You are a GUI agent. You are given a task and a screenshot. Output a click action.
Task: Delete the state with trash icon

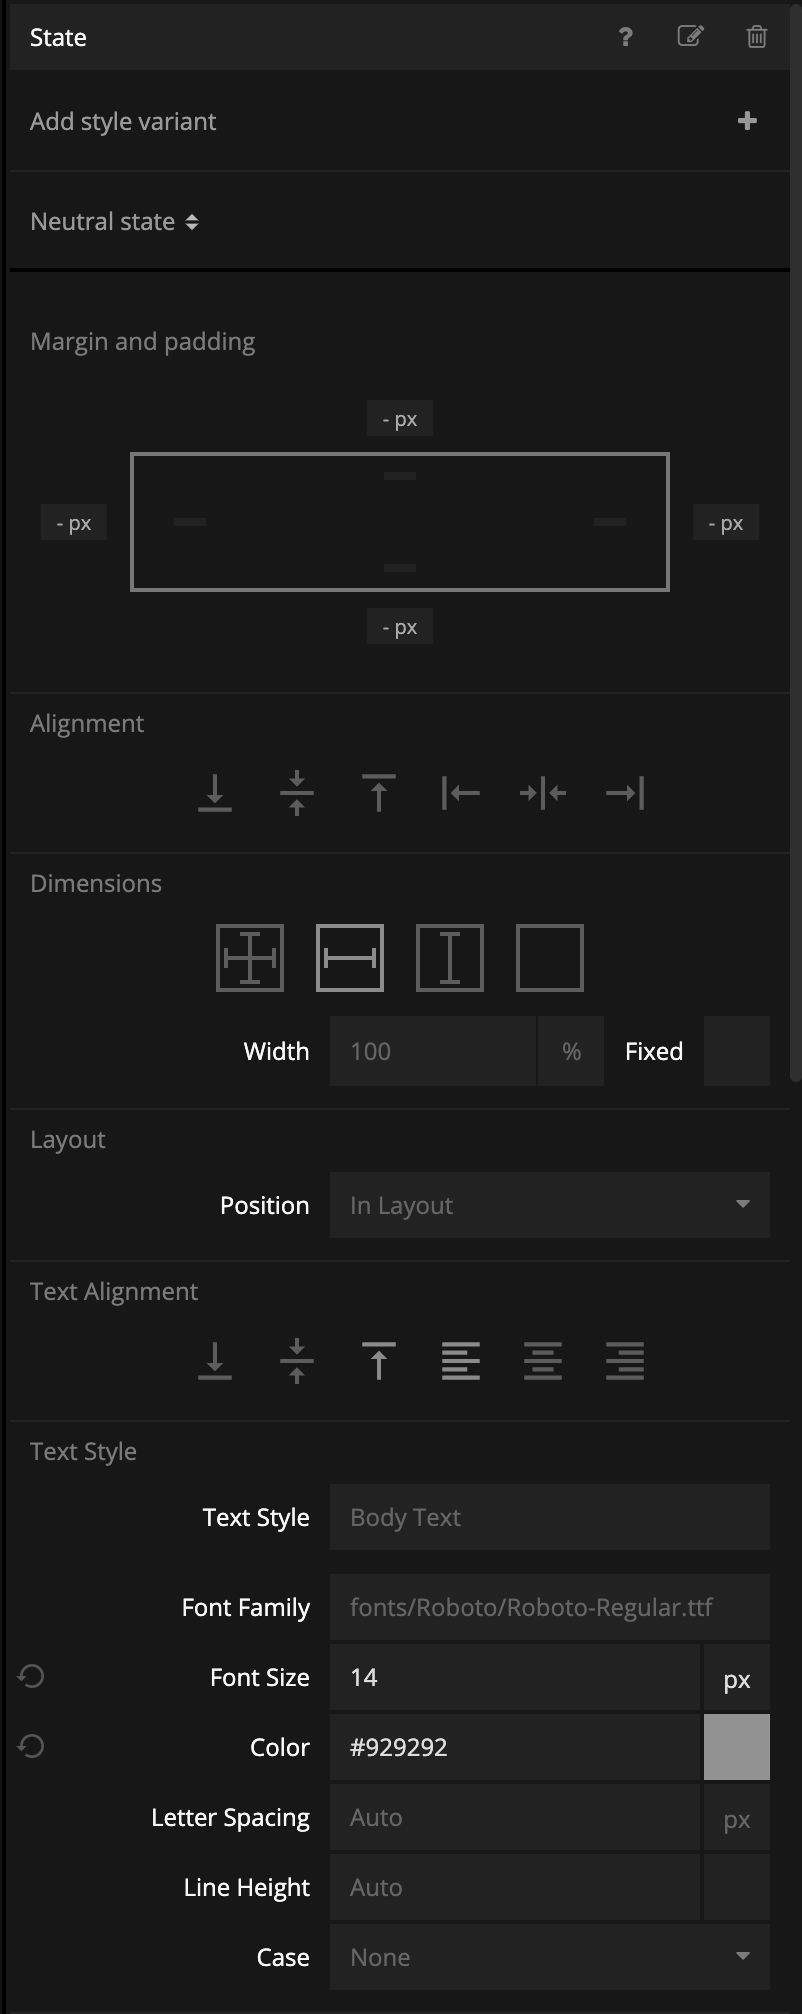[757, 37]
